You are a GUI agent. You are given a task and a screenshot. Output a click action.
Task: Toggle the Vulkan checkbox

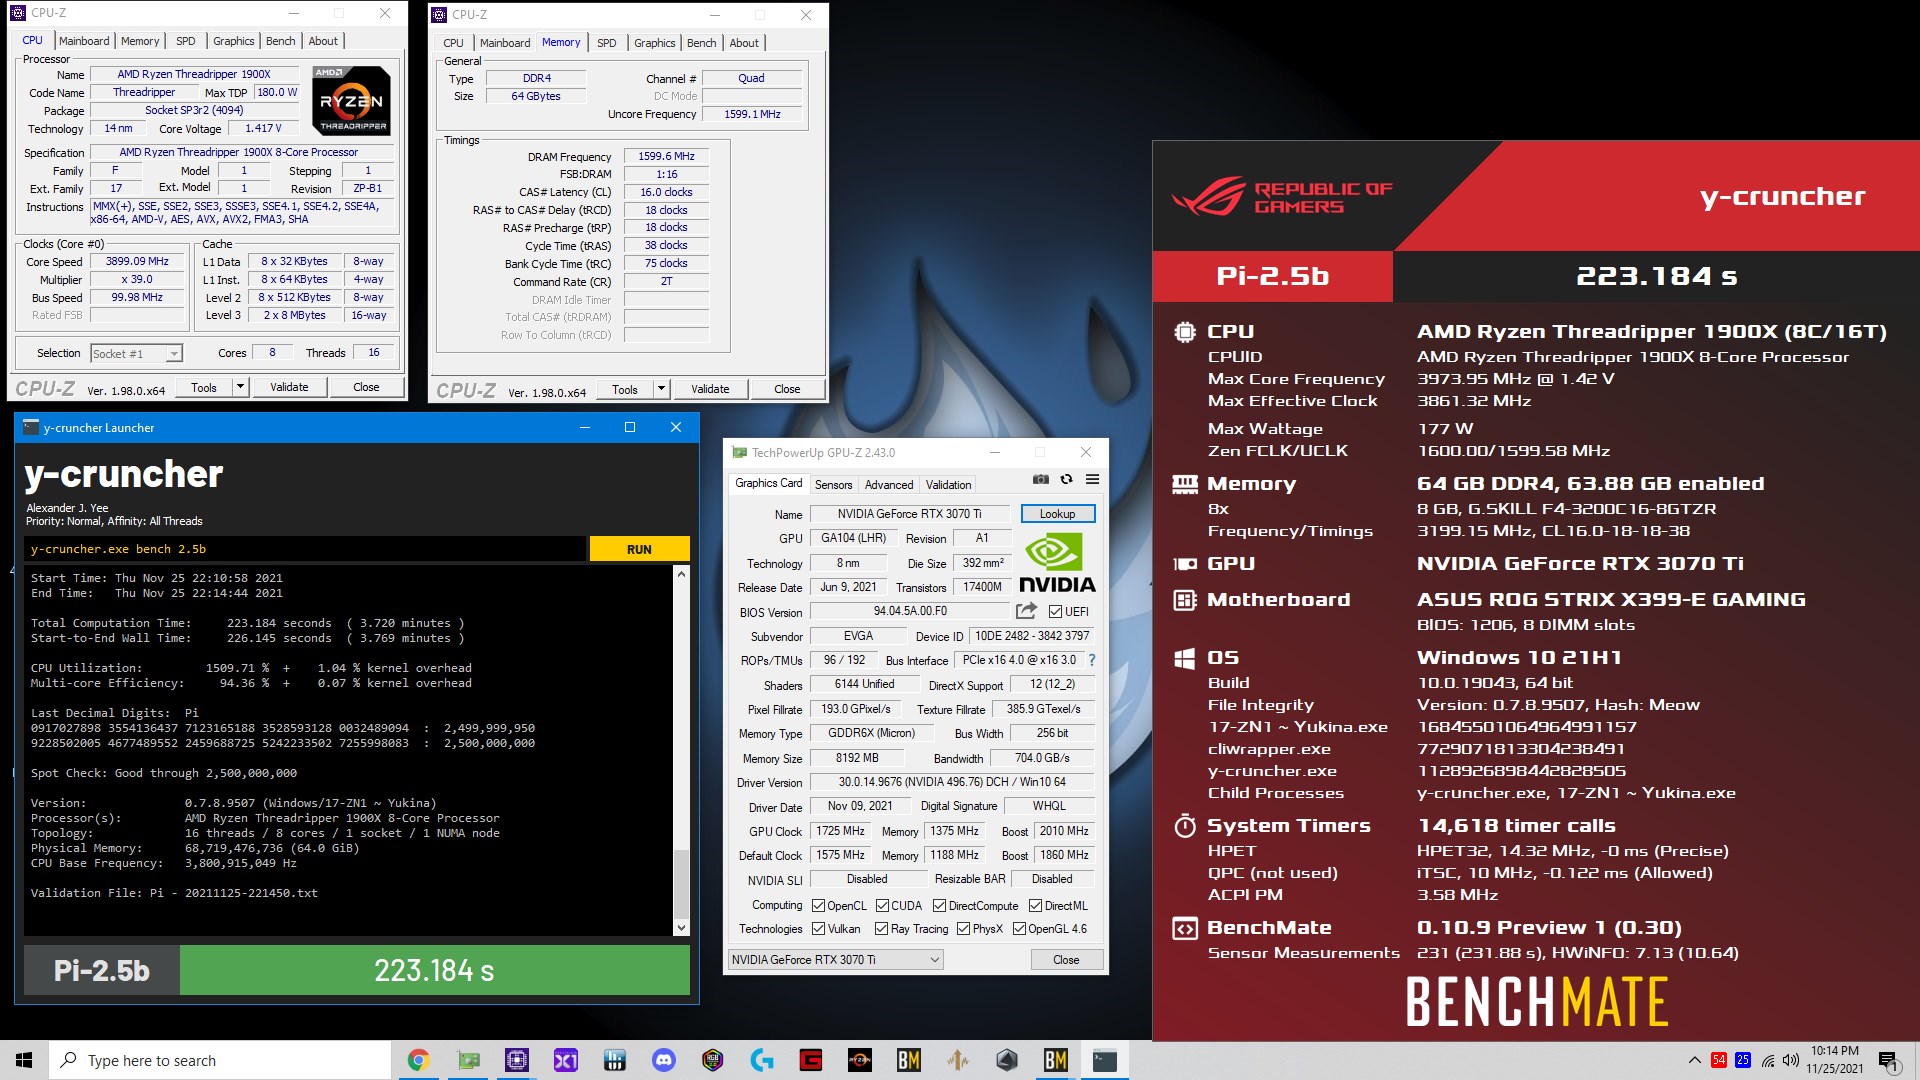[x=819, y=929]
